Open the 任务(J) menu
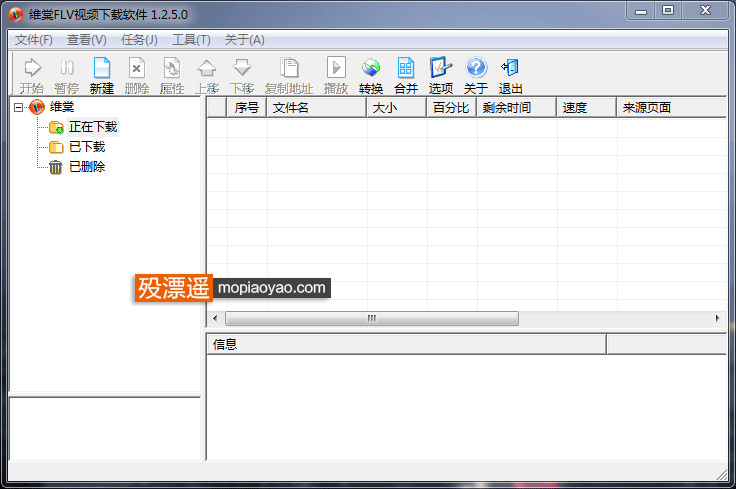 pyautogui.click(x=139, y=40)
